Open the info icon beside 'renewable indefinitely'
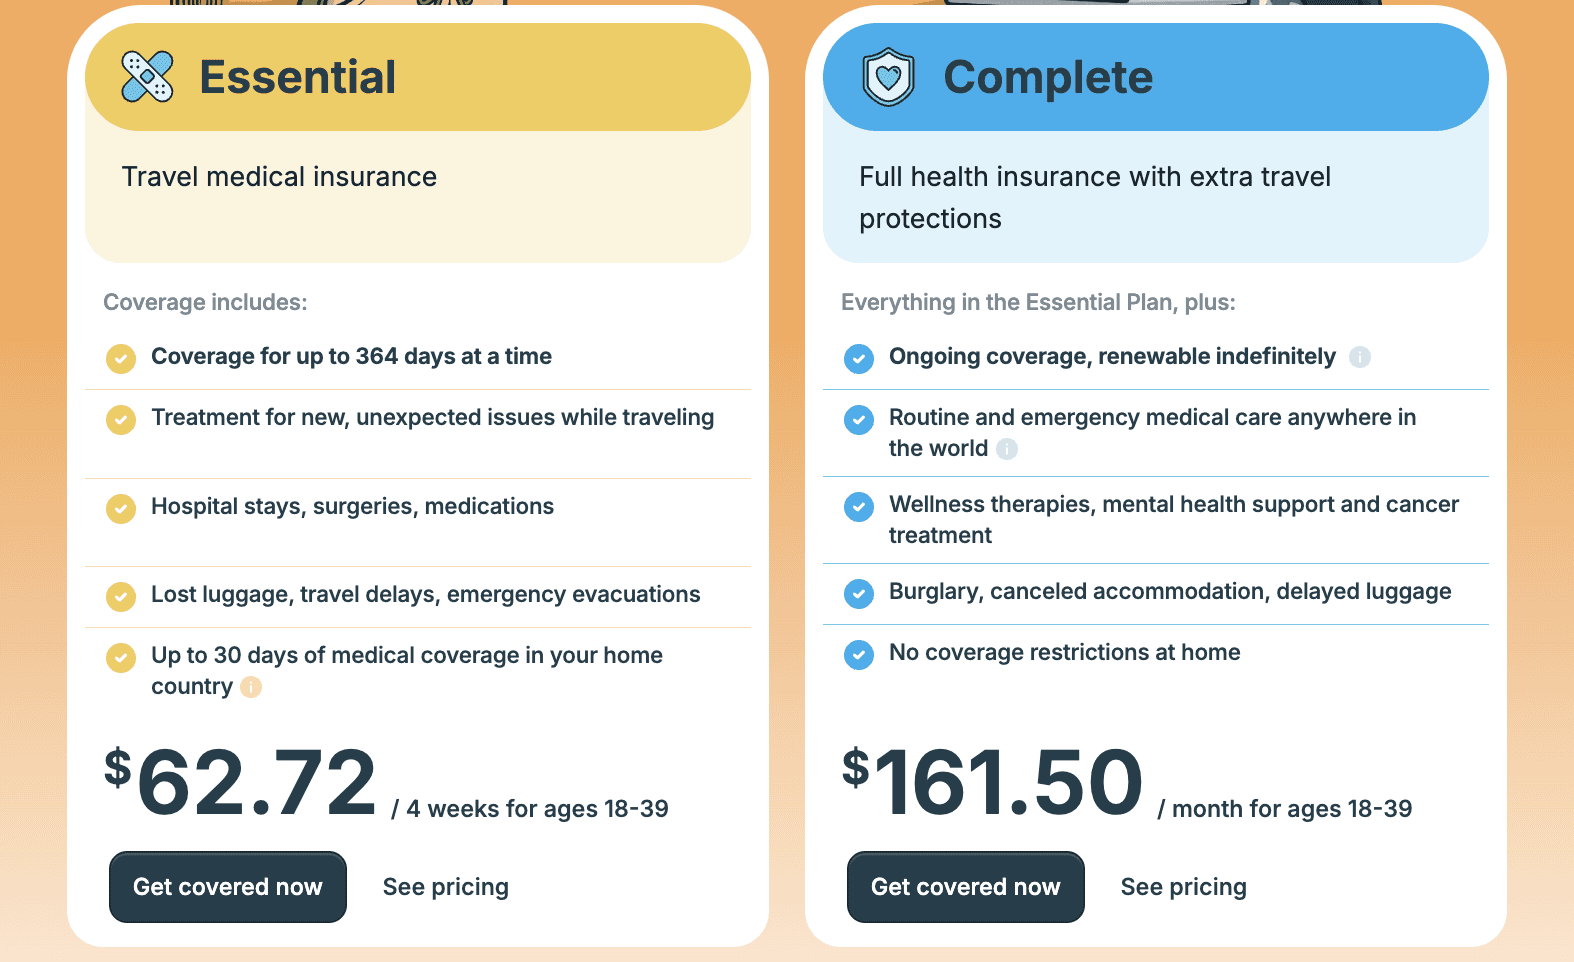Viewport: 1574px width, 962px height. click(1360, 356)
